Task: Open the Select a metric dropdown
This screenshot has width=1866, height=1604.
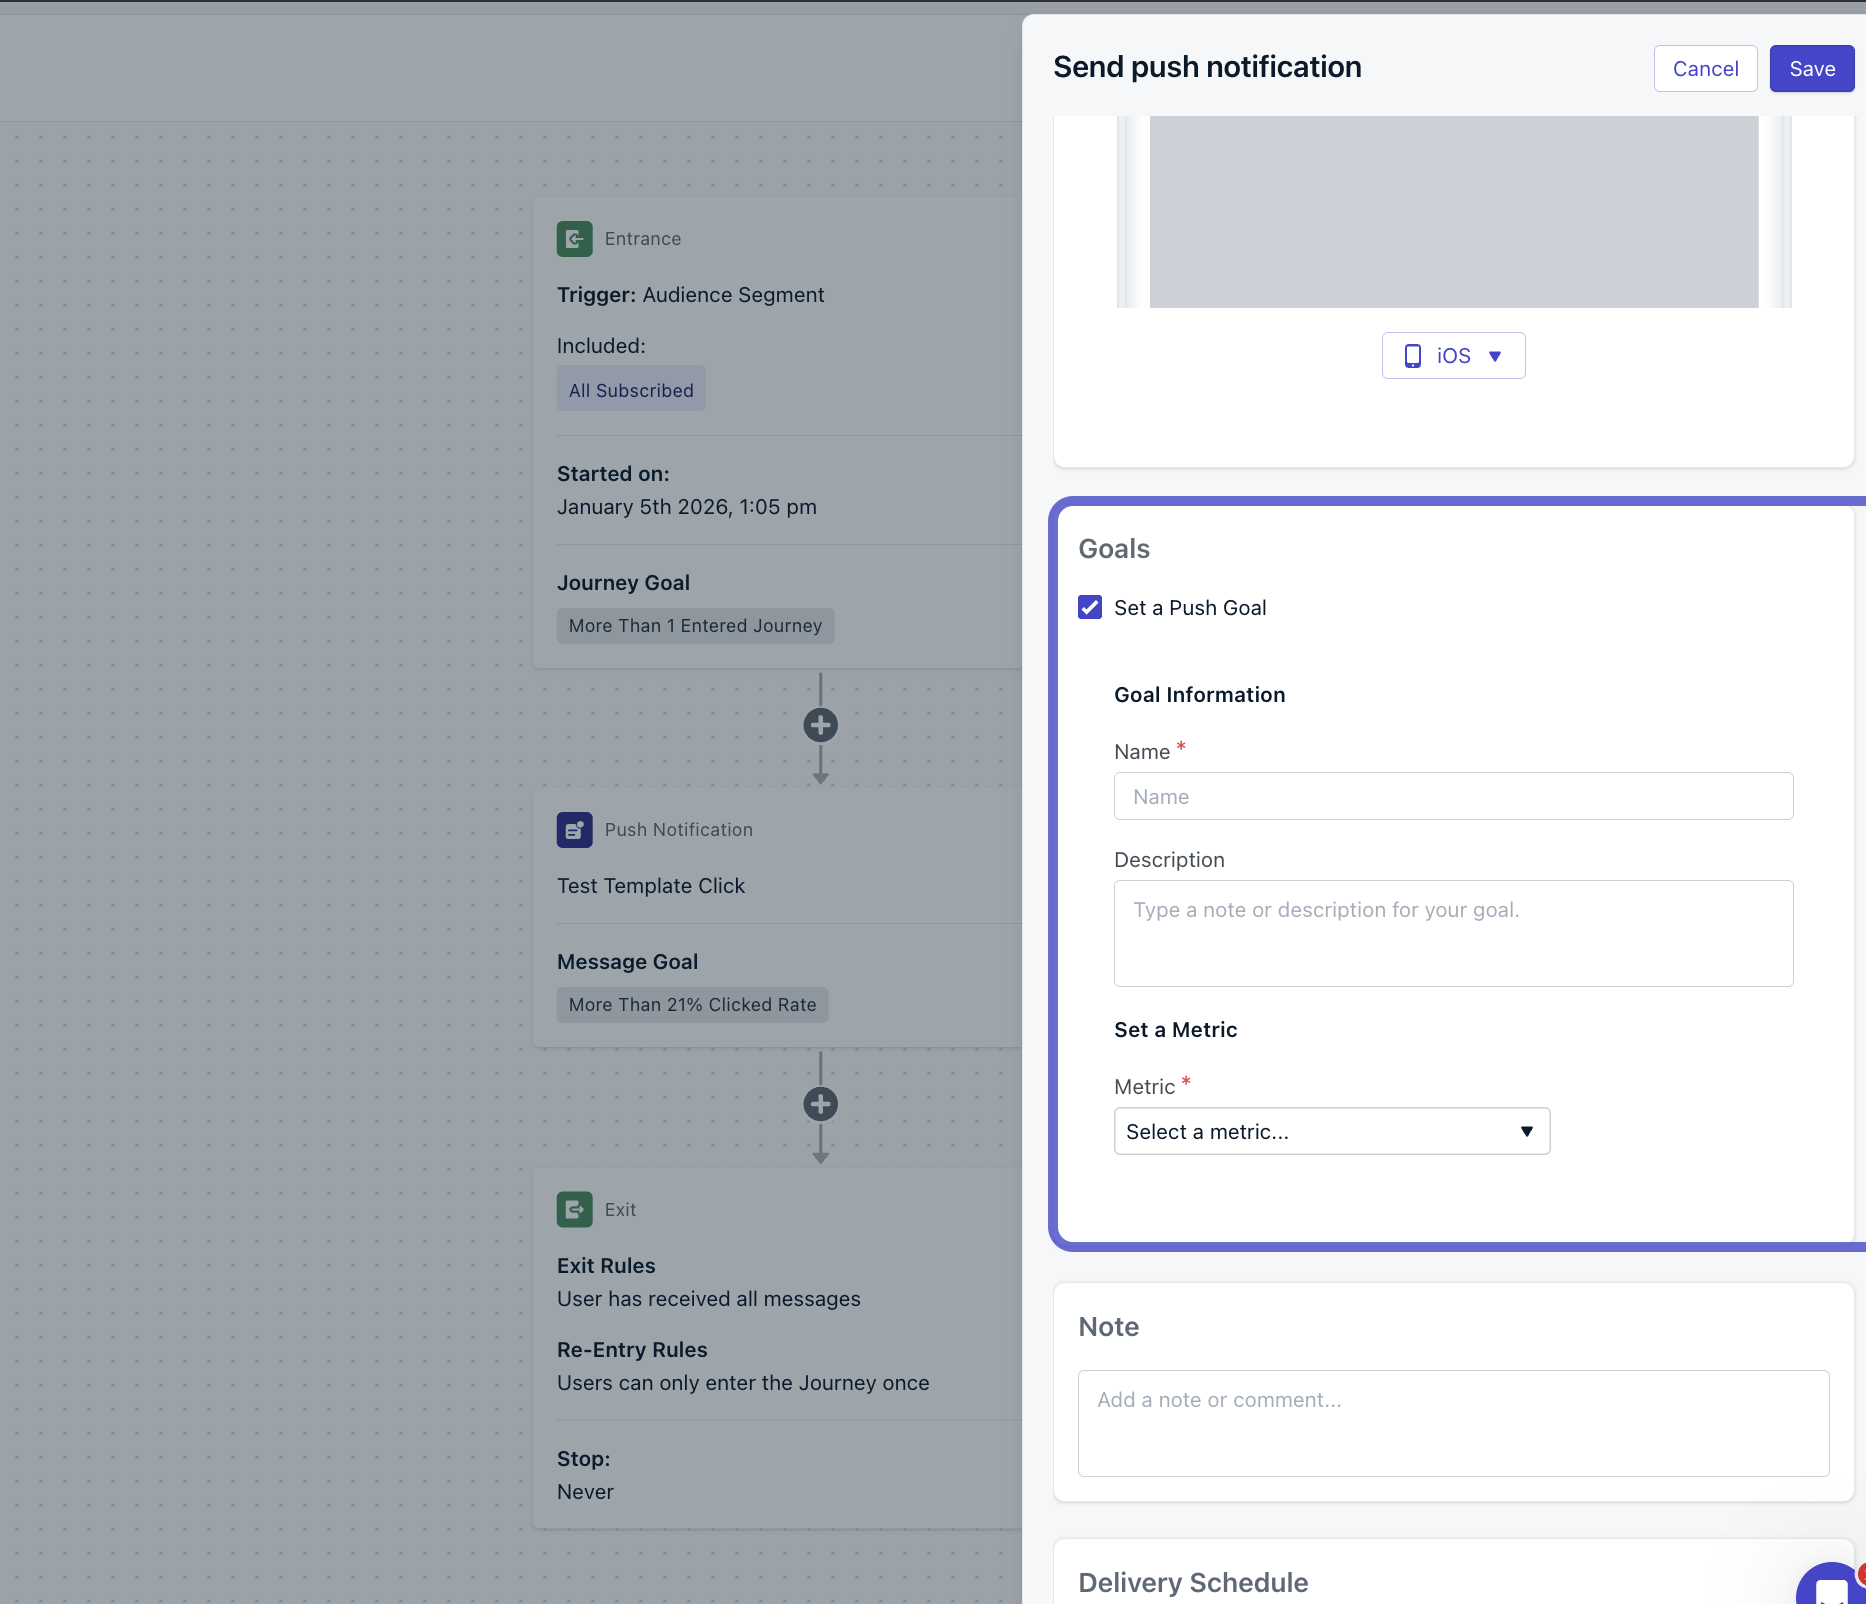Action: tap(1330, 1131)
